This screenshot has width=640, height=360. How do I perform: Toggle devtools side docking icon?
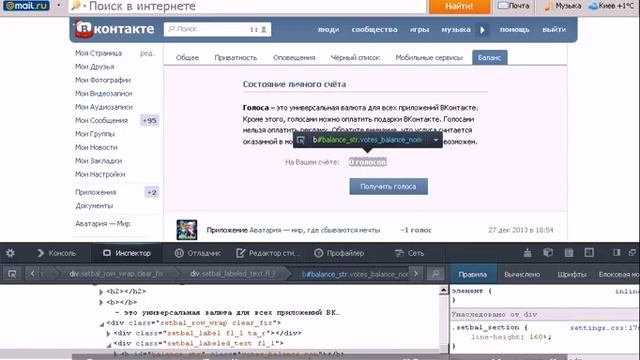[x=617, y=253]
